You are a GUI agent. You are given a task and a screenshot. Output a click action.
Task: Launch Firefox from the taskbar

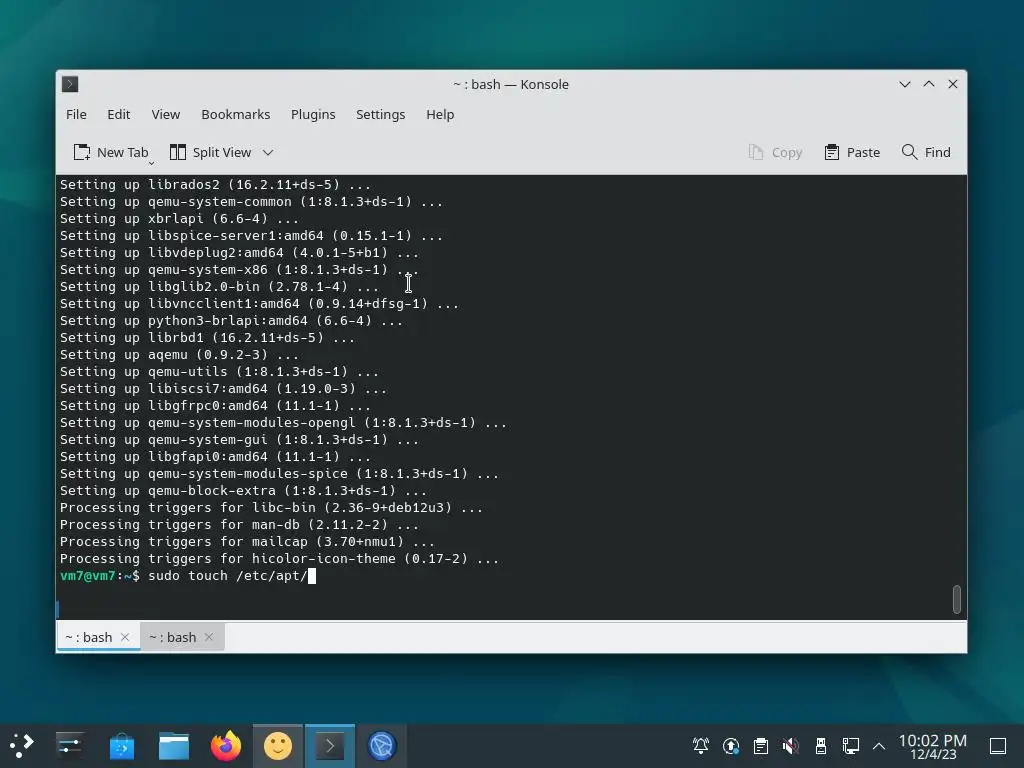point(226,745)
